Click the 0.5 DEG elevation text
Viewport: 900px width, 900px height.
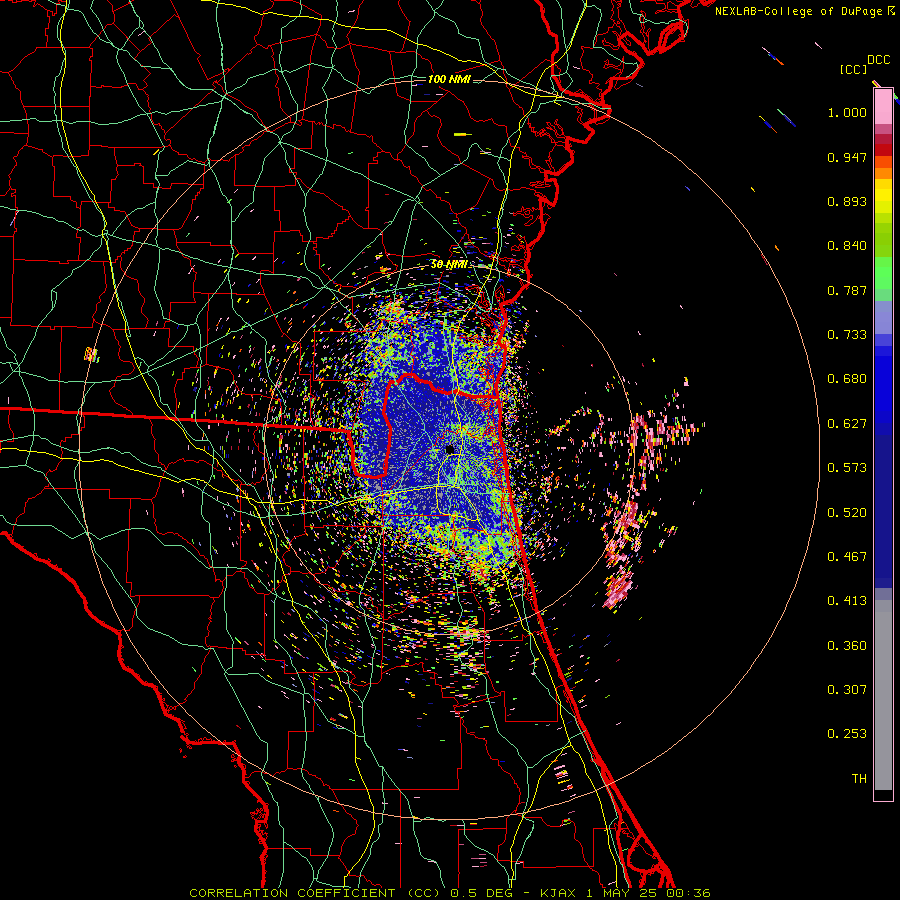[x=483, y=893]
